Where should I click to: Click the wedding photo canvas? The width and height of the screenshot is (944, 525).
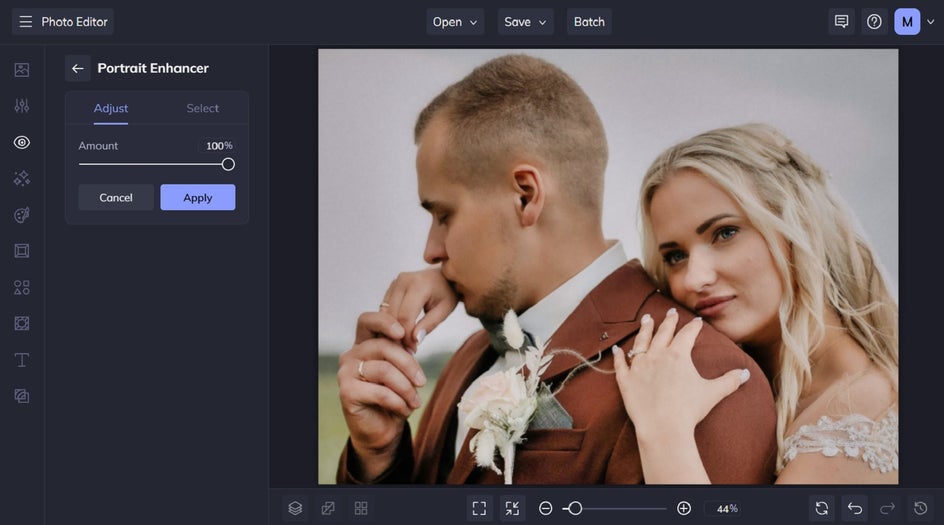click(608, 266)
